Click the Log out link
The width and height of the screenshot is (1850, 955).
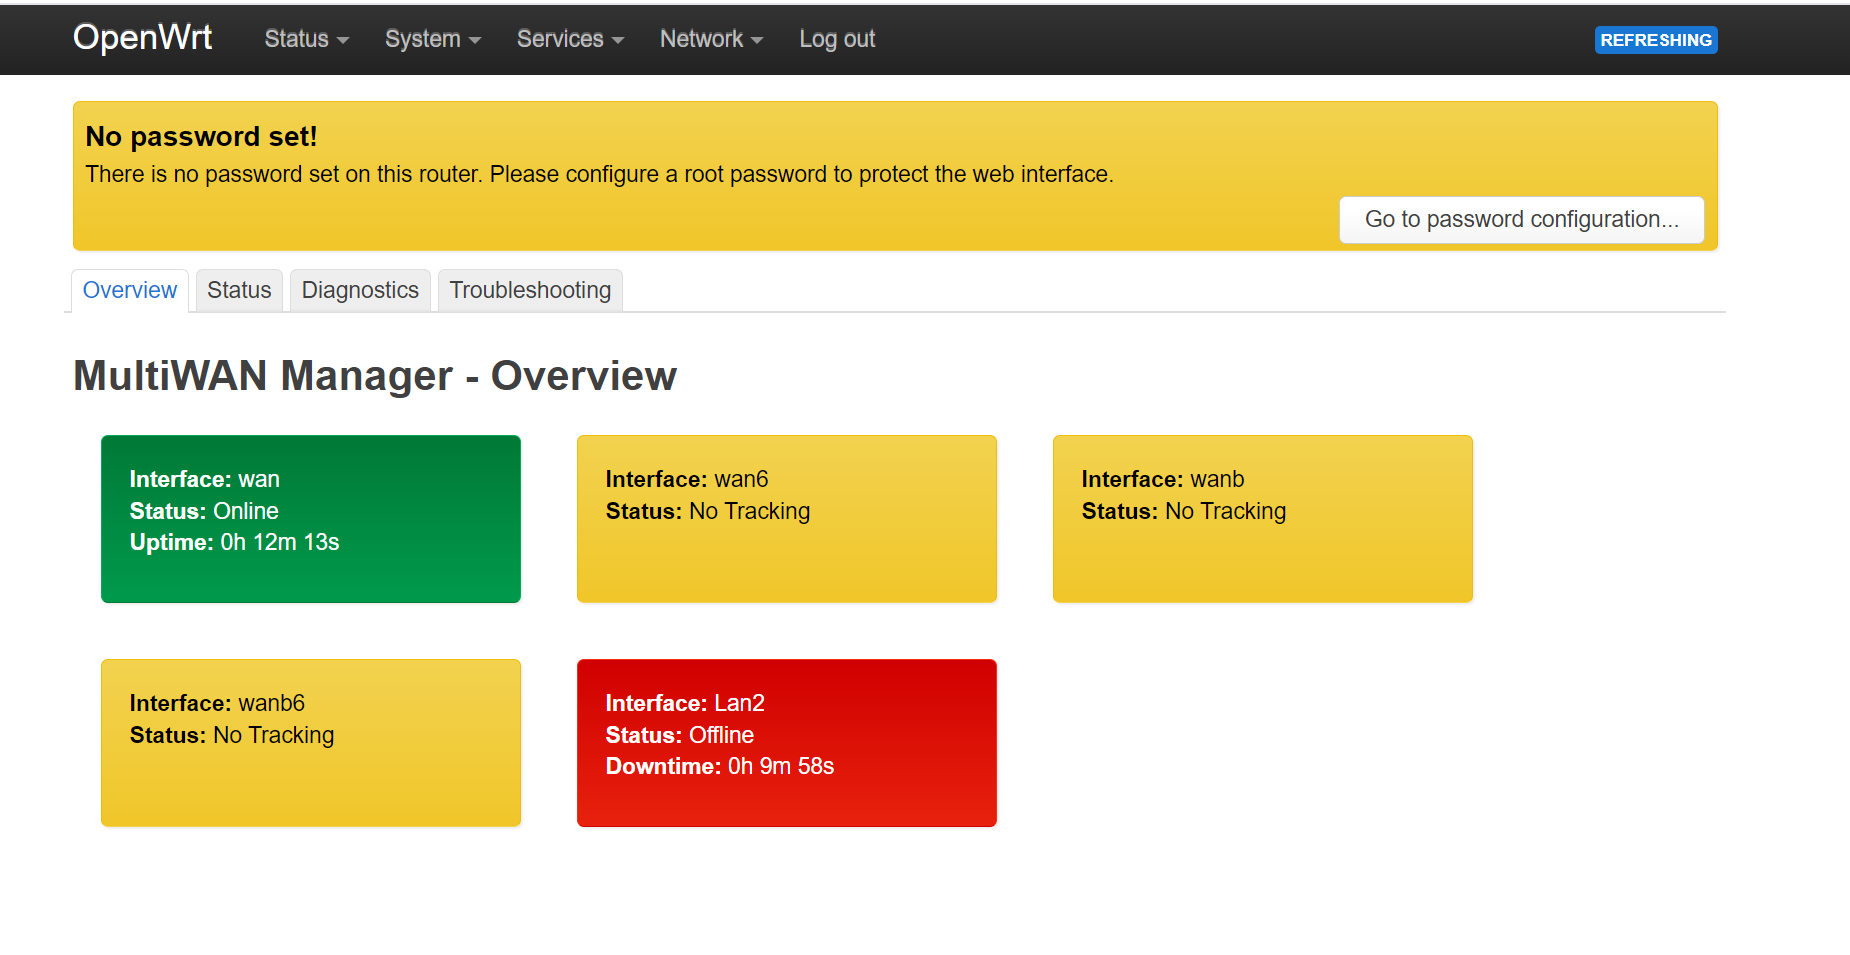click(836, 39)
